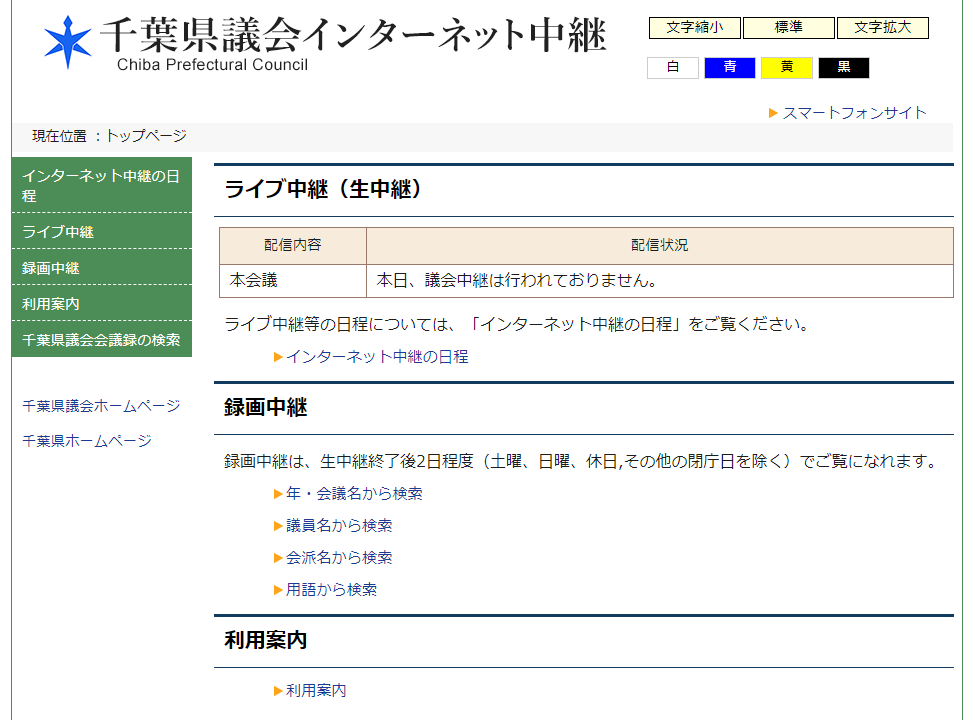The width and height of the screenshot is (975, 720).
Task: Click the 文字拡大 text enlarge button
Action: click(882, 28)
